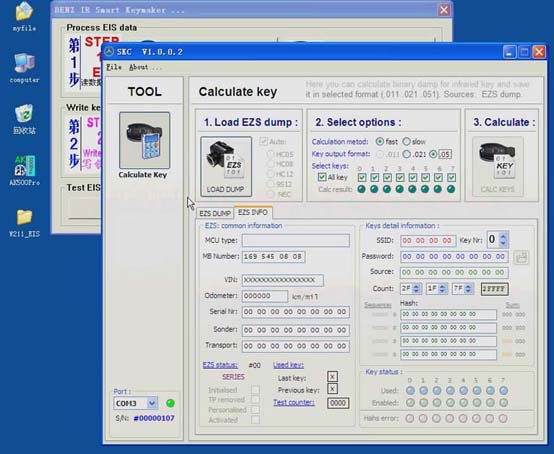The height and width of the screenshot is (454, 554).
Task: Toggle the key 7 checkbox
Action: (451, 177)
